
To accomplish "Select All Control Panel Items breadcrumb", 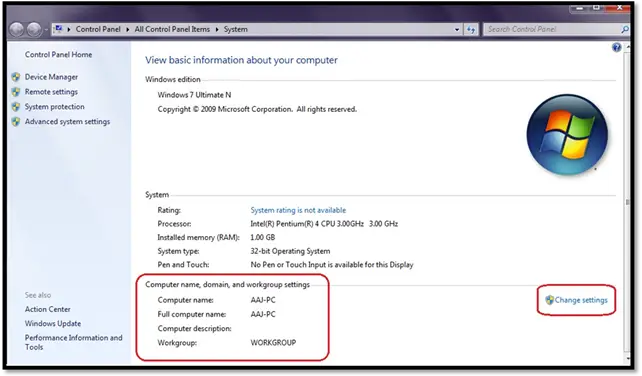I will point(172,29).
